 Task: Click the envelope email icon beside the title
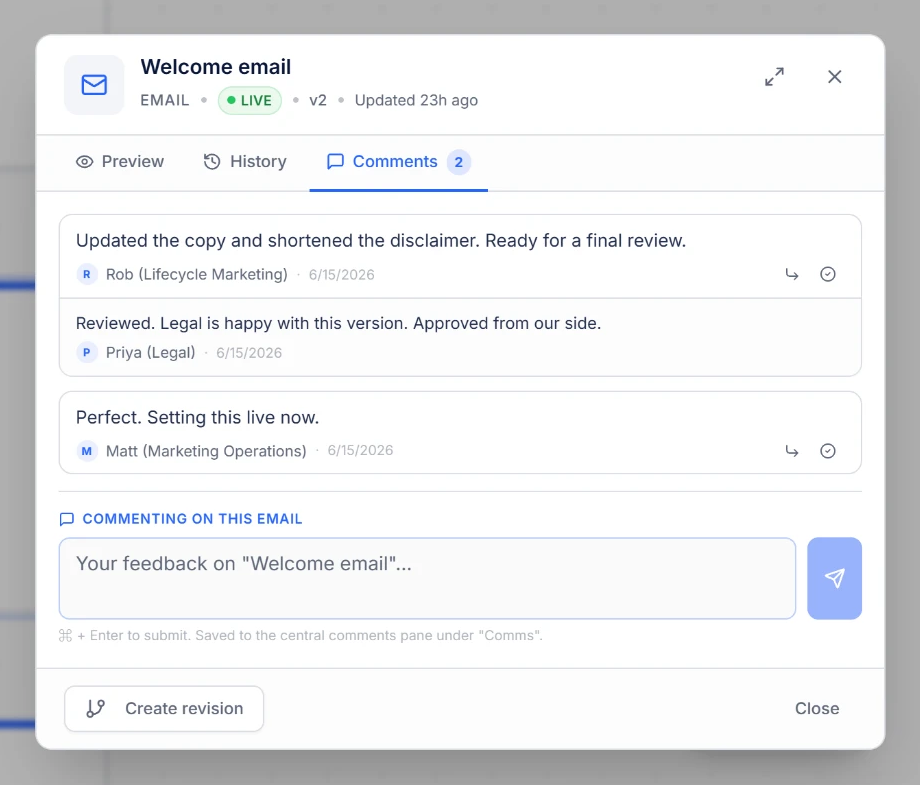coord(94,85)
